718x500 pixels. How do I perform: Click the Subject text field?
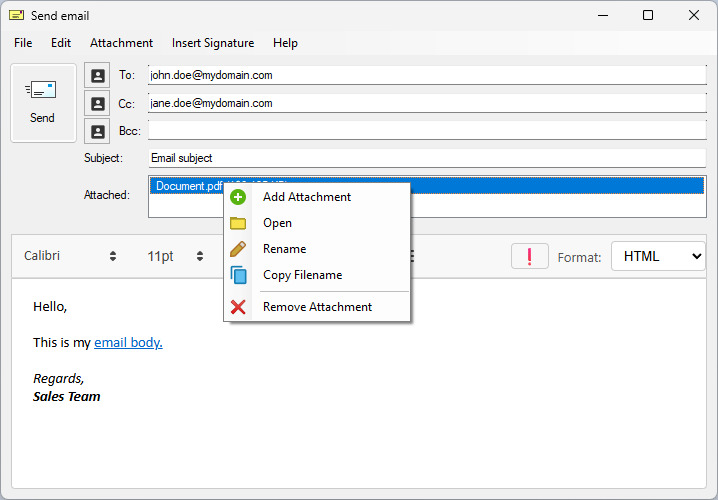click(427, 158)
